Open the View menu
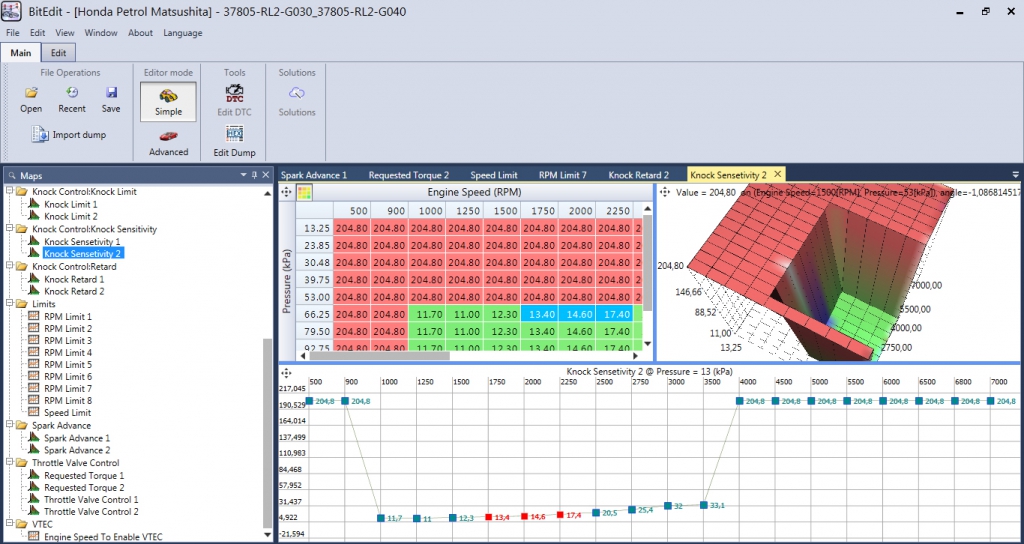The image size is (1024, 544). [65, 33]
